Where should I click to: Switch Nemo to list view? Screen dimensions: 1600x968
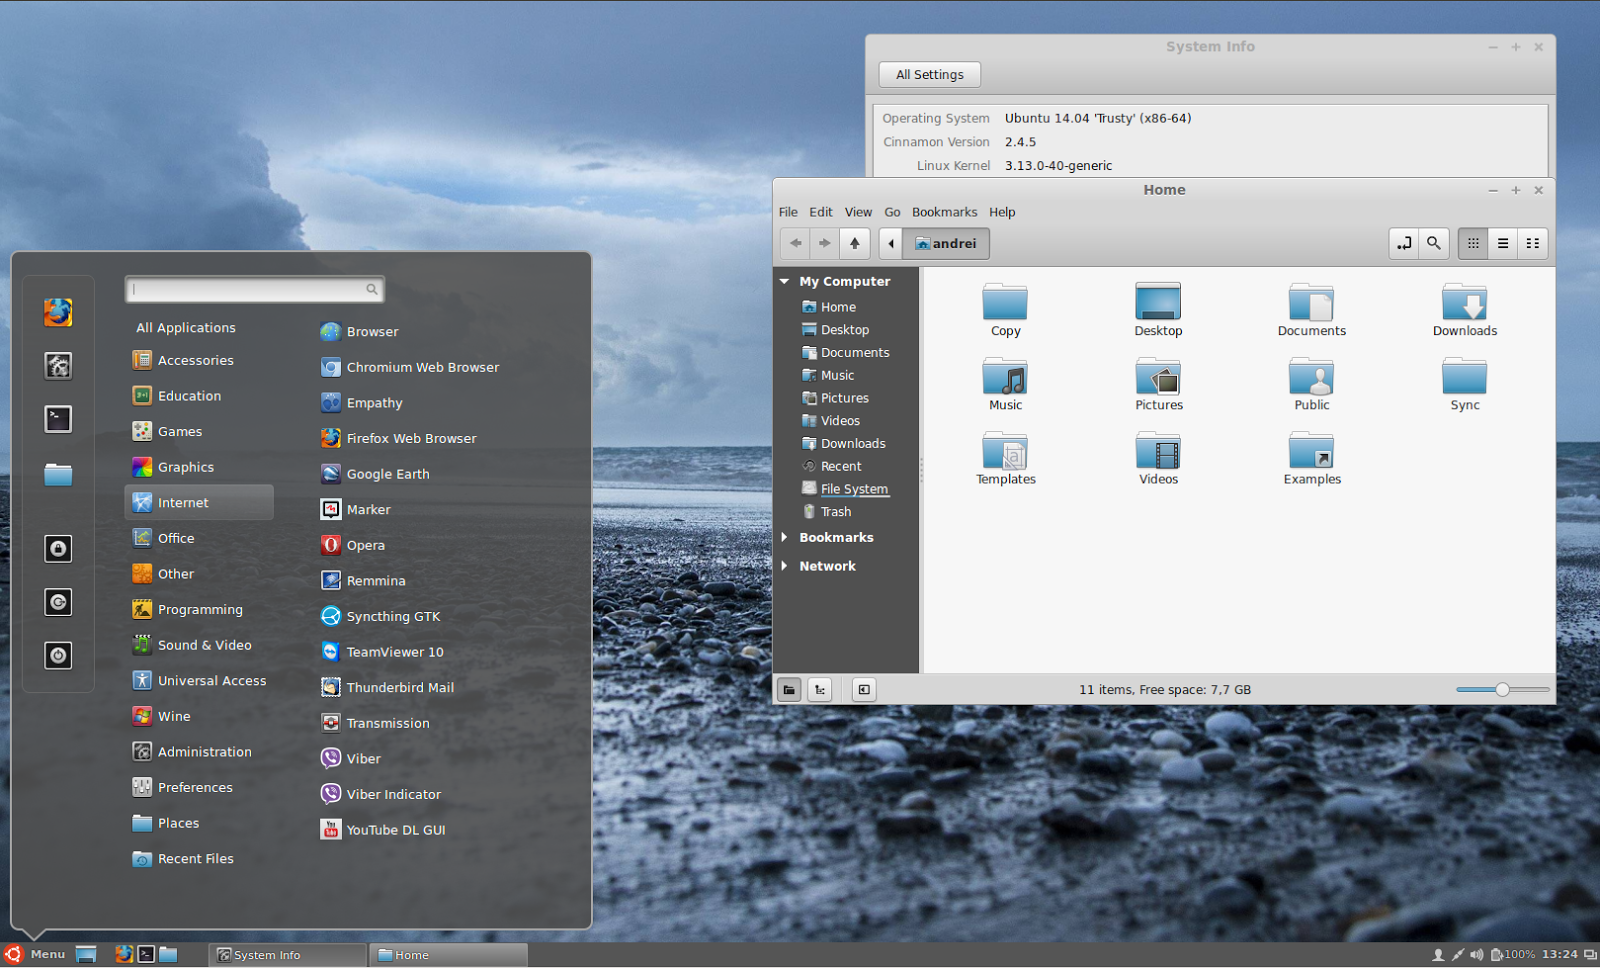[x=1502, y=243]
